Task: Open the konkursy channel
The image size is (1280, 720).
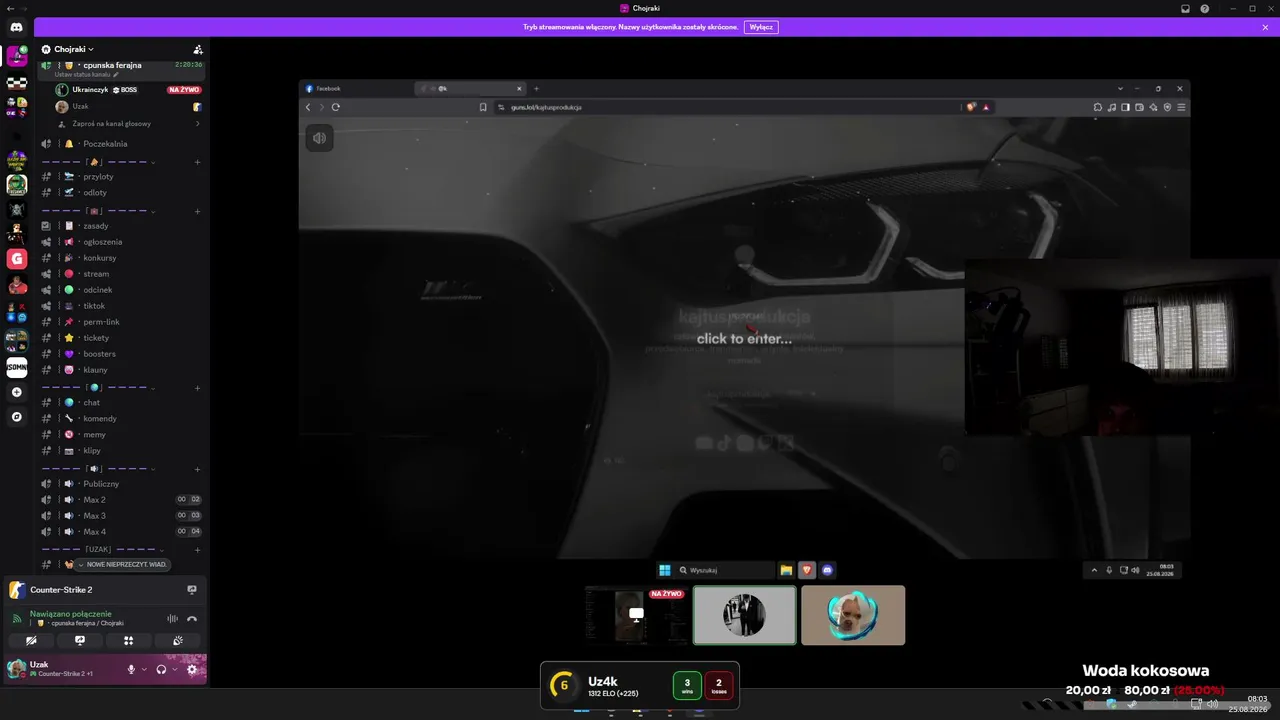Action: click(x=122, y=258)
